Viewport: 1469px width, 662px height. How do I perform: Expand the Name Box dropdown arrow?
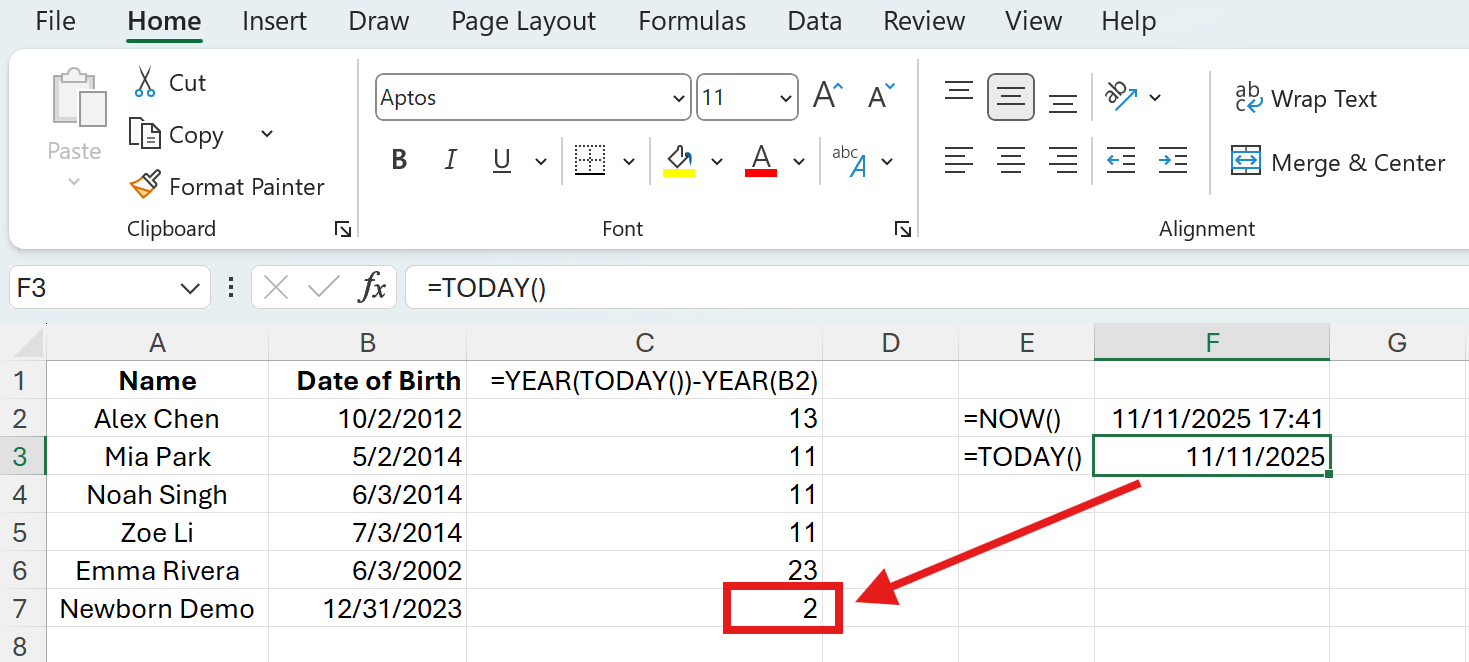point(189,289)
